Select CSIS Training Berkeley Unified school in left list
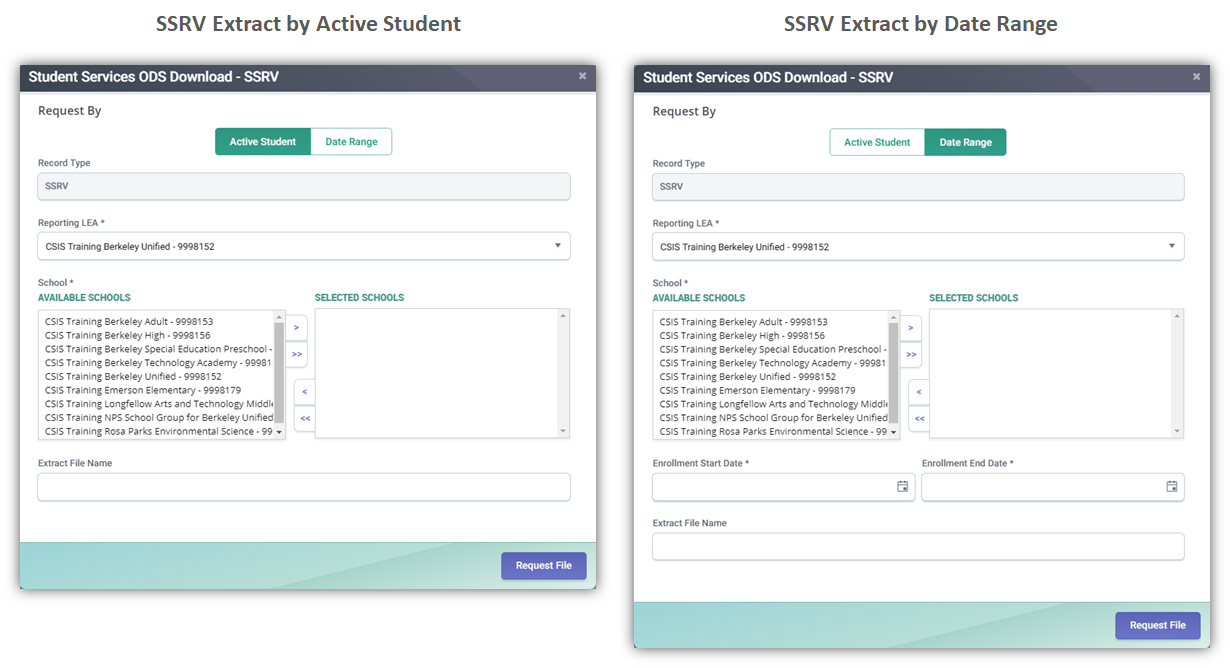The width and height of the screenshot is (1230, 668). tap(133, 377)
